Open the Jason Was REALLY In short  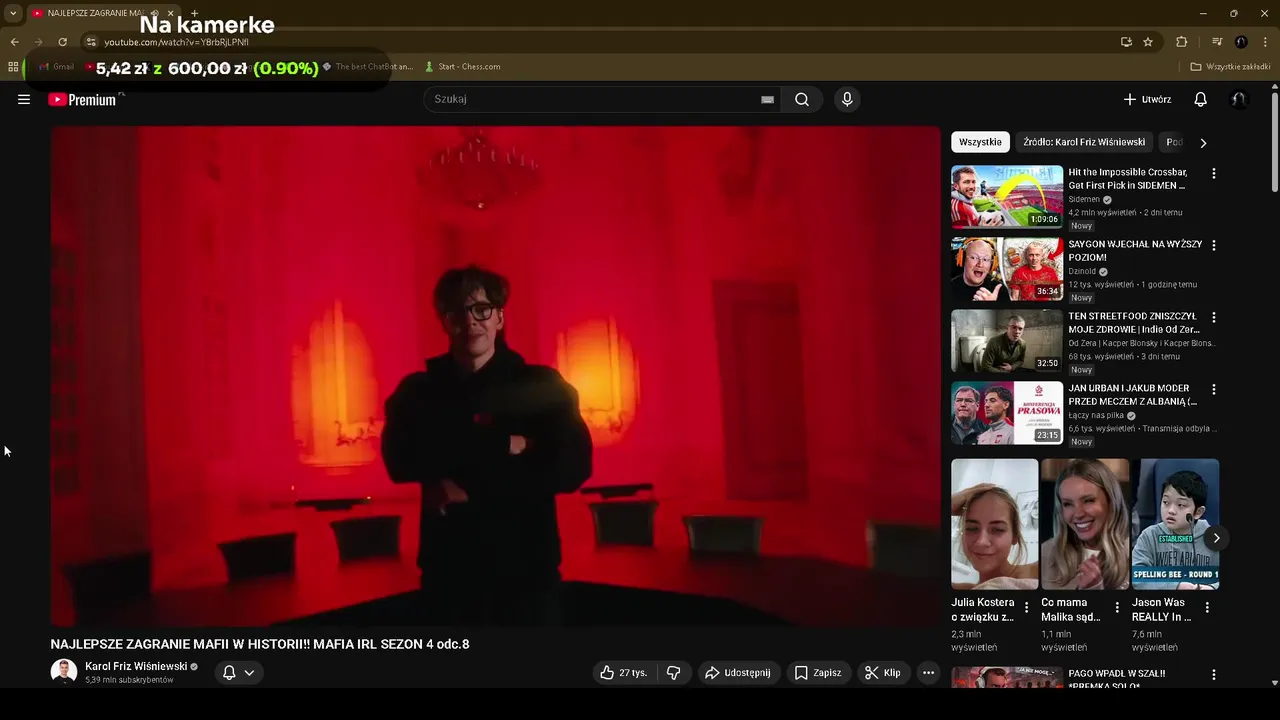coord(1175,524)
